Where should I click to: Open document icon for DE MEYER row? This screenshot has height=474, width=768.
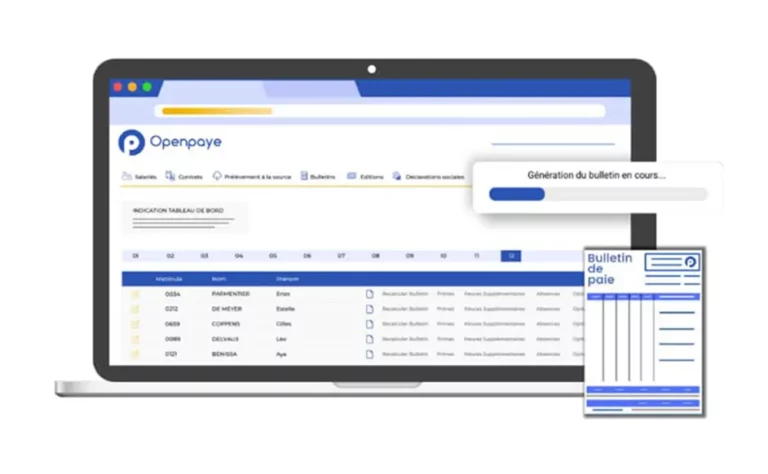pos(369,309)
